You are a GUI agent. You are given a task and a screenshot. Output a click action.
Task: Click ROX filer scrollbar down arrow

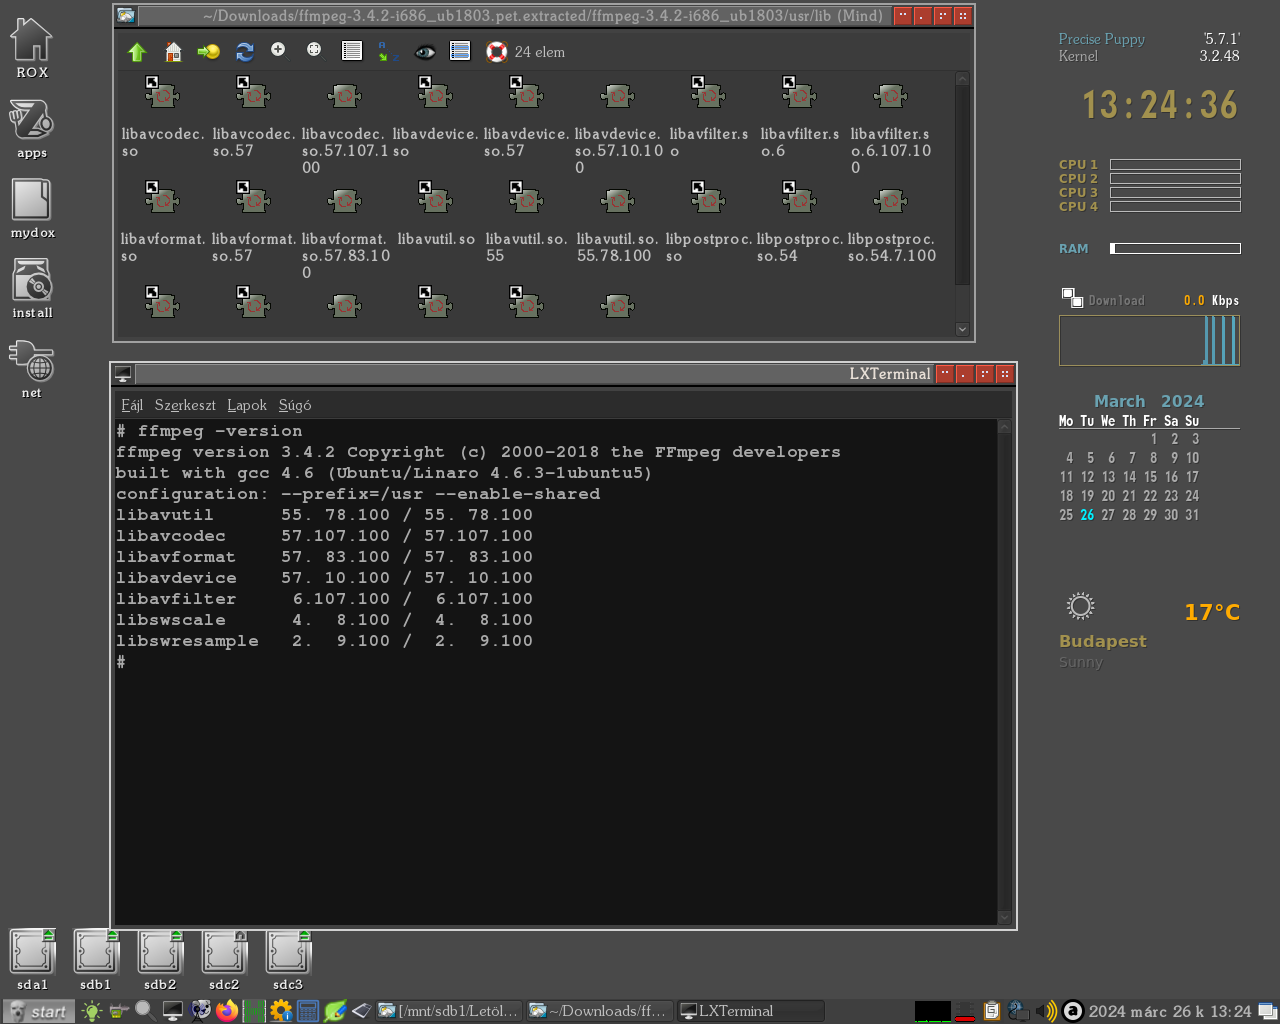pos(962,329)
